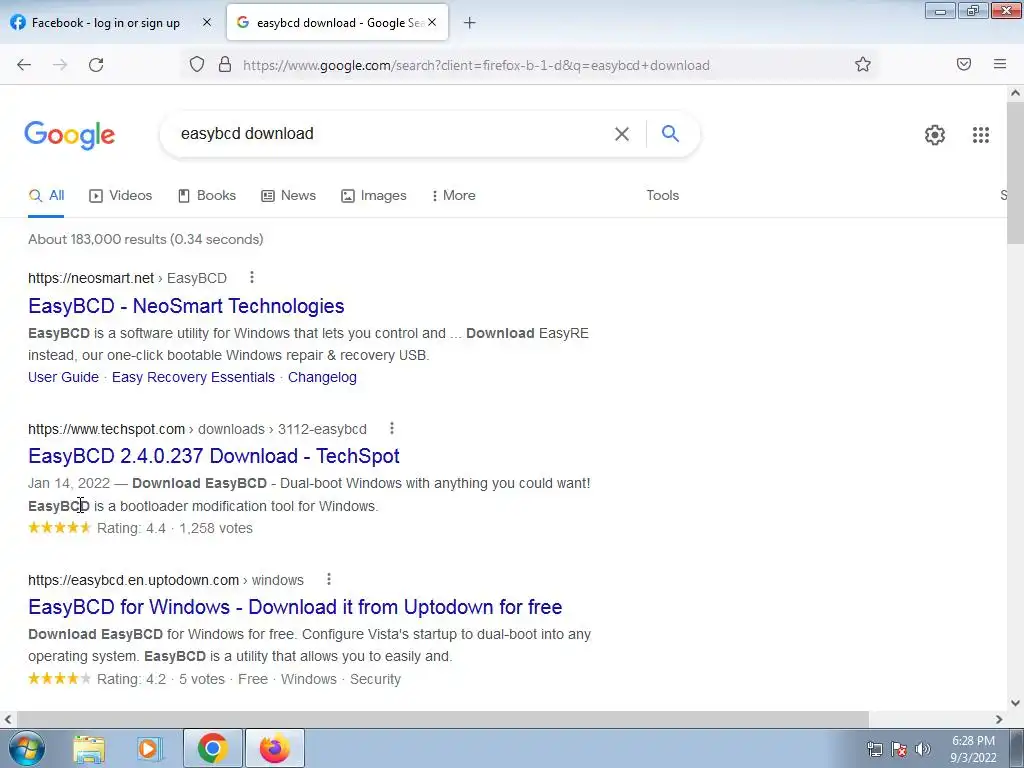Open the Action Center flag icon
1024x768 pixels.
pyautogui.click(x=899, y=749)
